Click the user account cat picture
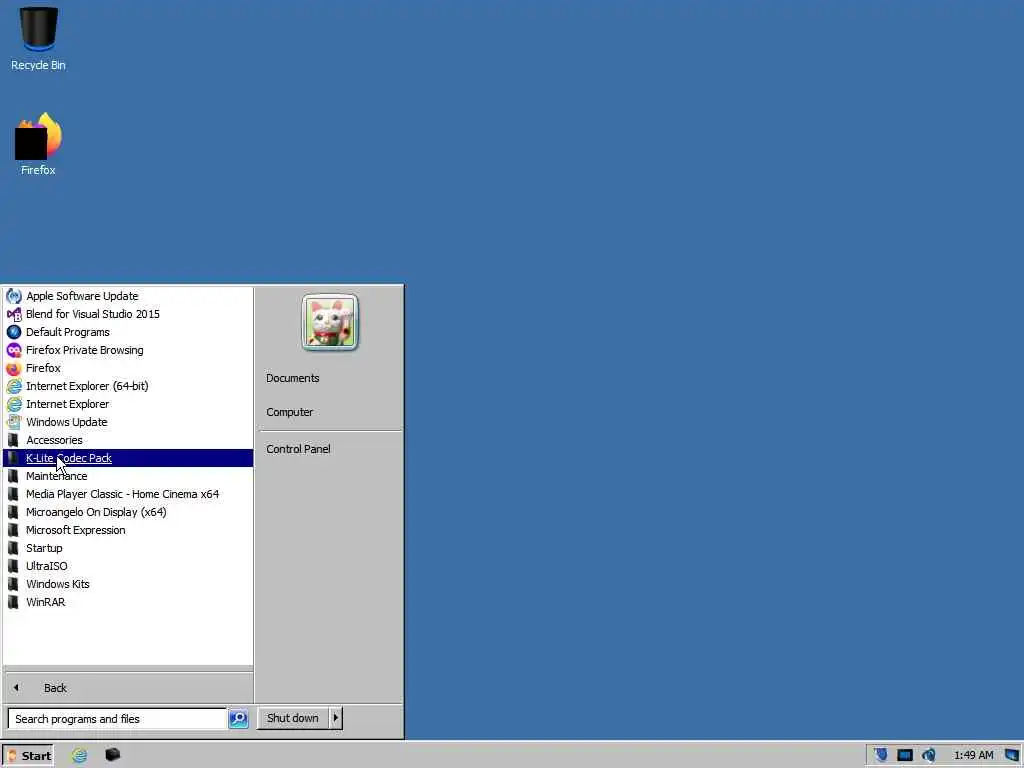Image resolution: width=1024 pixels, height=768 pixels. [x=330, y=323]
